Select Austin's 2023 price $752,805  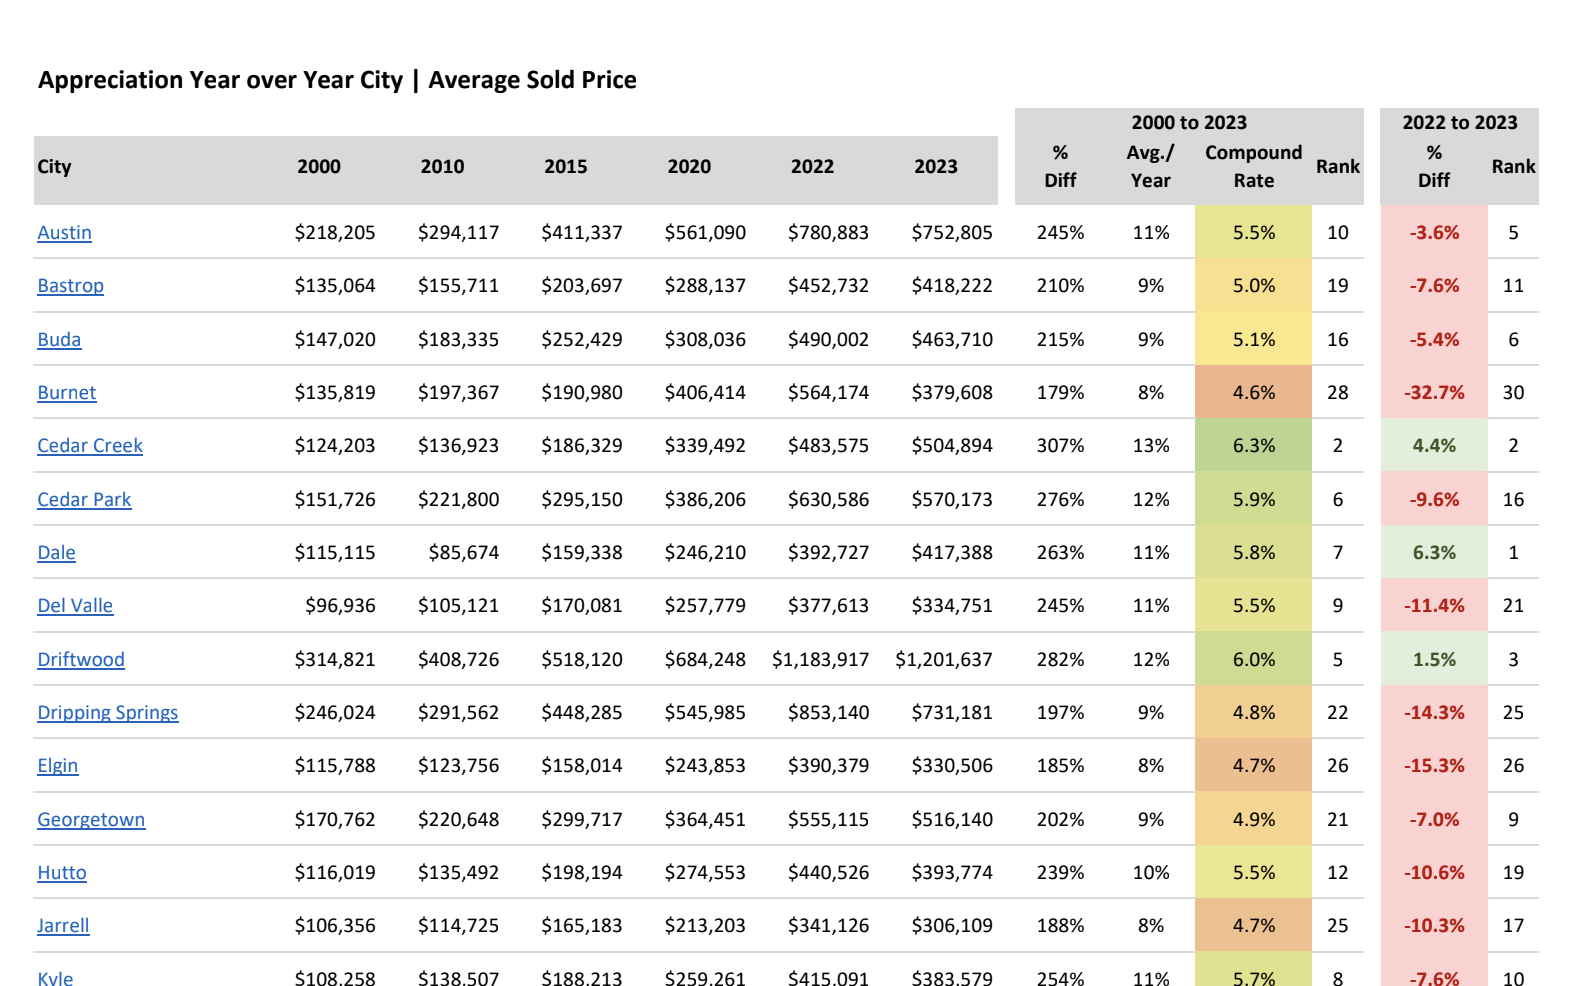click(x=952, y=233)
